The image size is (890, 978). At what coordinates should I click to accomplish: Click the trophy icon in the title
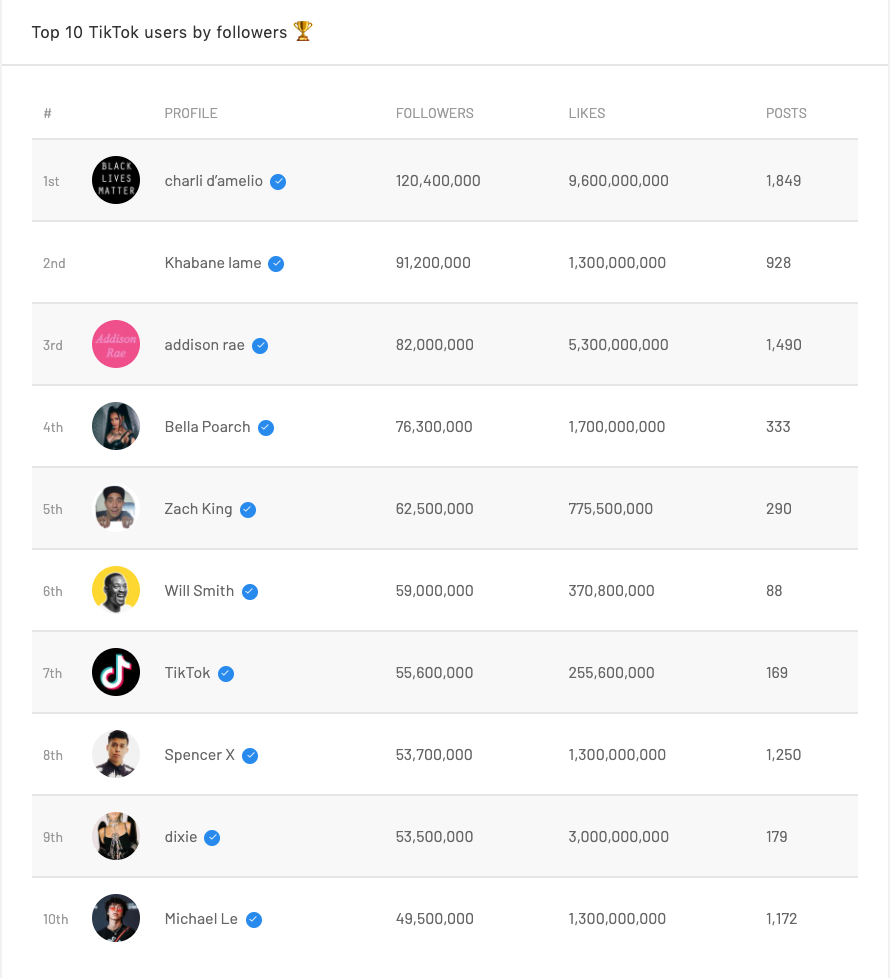coord(303,31)
